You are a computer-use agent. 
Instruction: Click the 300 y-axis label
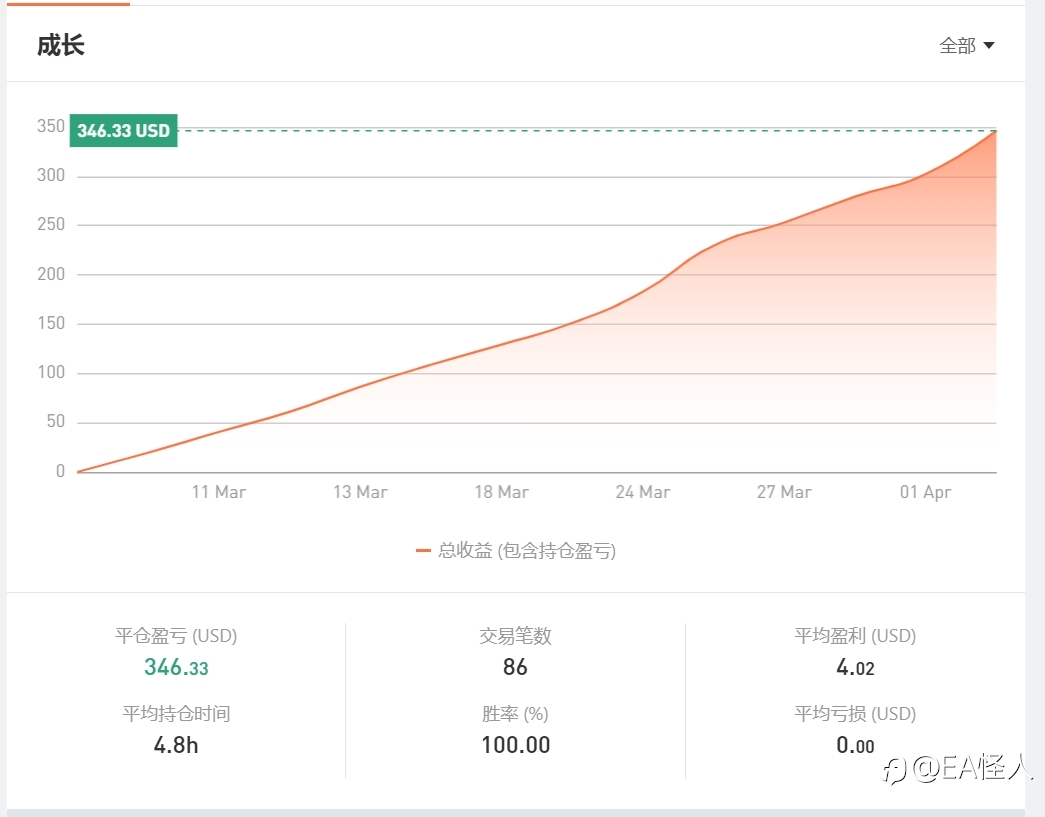click(51, 175)
